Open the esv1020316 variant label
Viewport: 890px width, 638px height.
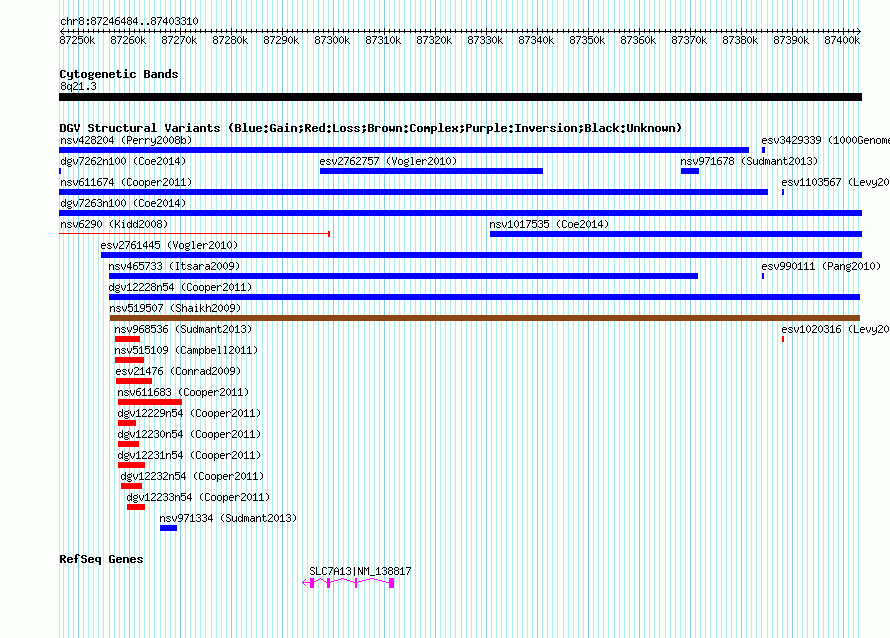pyautogui.click(x=836, y=329)
